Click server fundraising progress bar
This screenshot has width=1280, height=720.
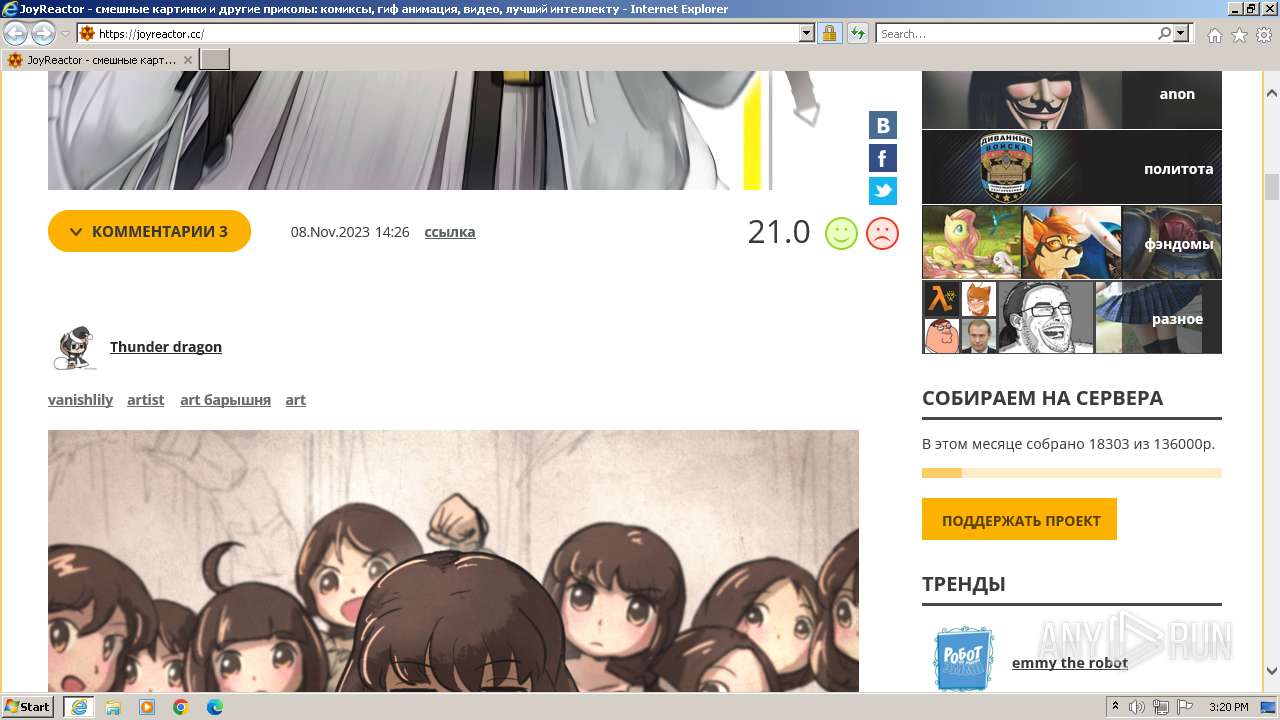pos(1072,473)
